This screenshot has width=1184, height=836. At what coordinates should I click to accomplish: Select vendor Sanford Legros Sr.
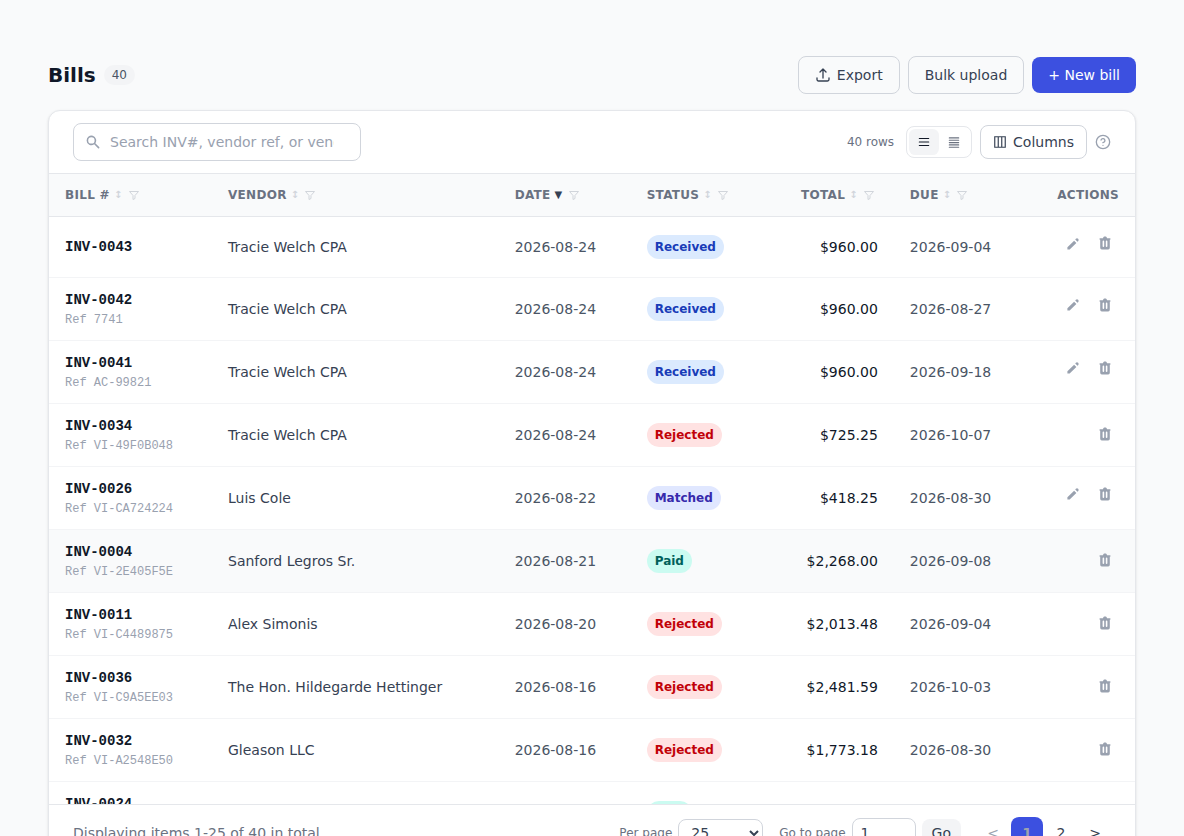pos(291,561)
